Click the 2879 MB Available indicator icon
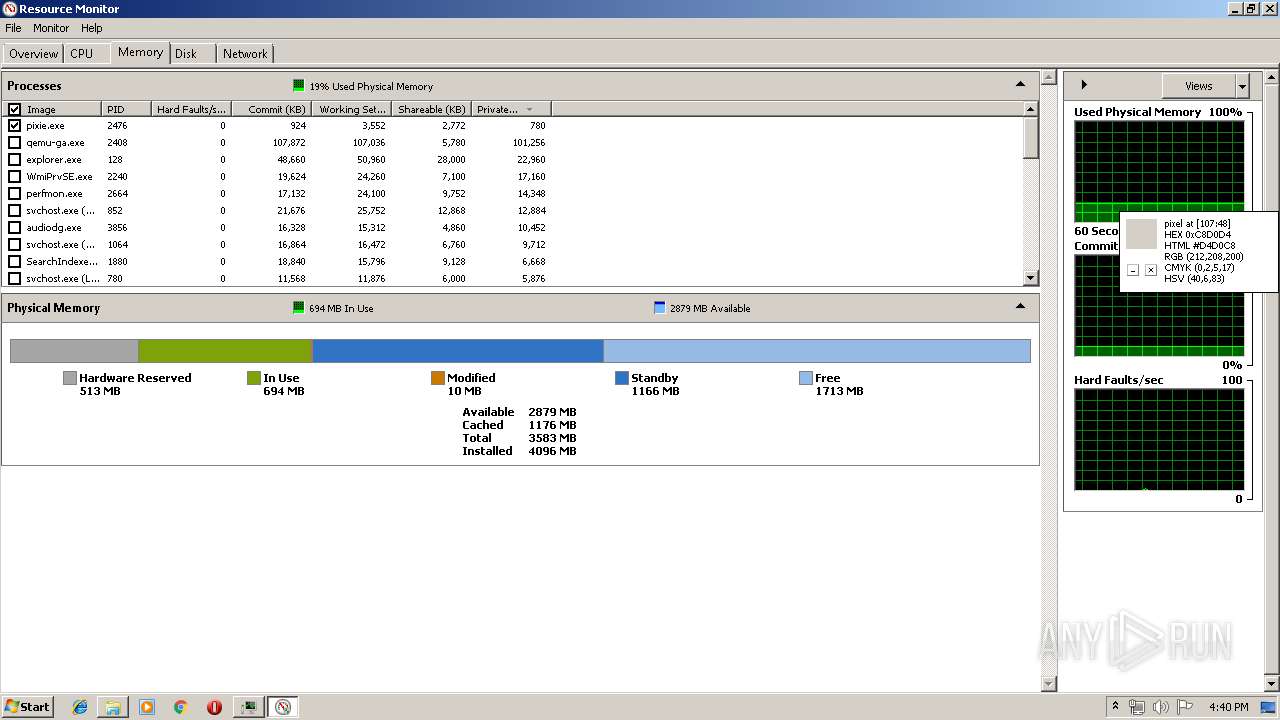Image resolution: width=1280 pixels, height=720 pixels. (x=659, y=308)
